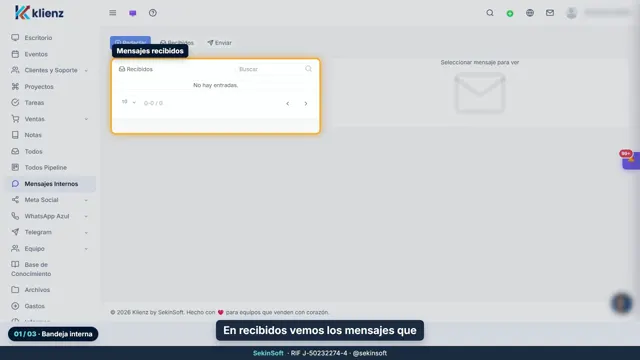Open the round chat avatar bubble
This screenshot has width=640, height=360.
622,303
